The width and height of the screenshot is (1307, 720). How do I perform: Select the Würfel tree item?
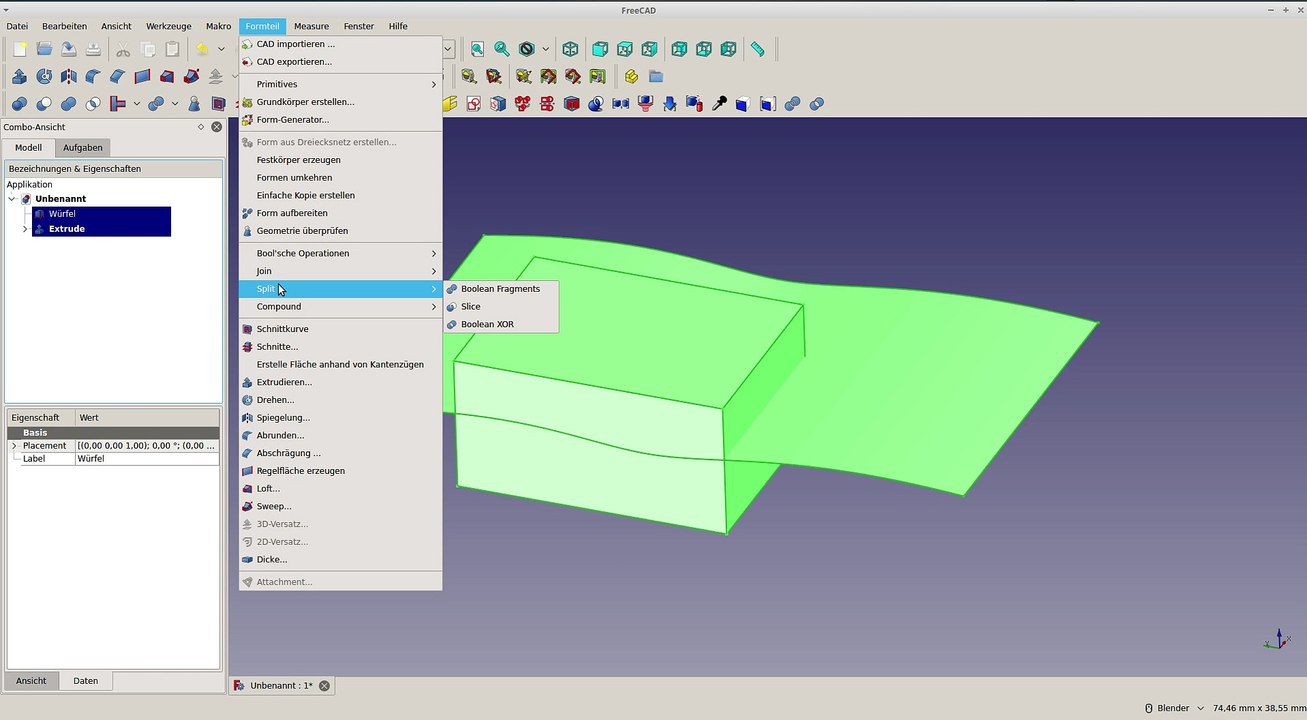pyautogui.click(x=62, y=214)
